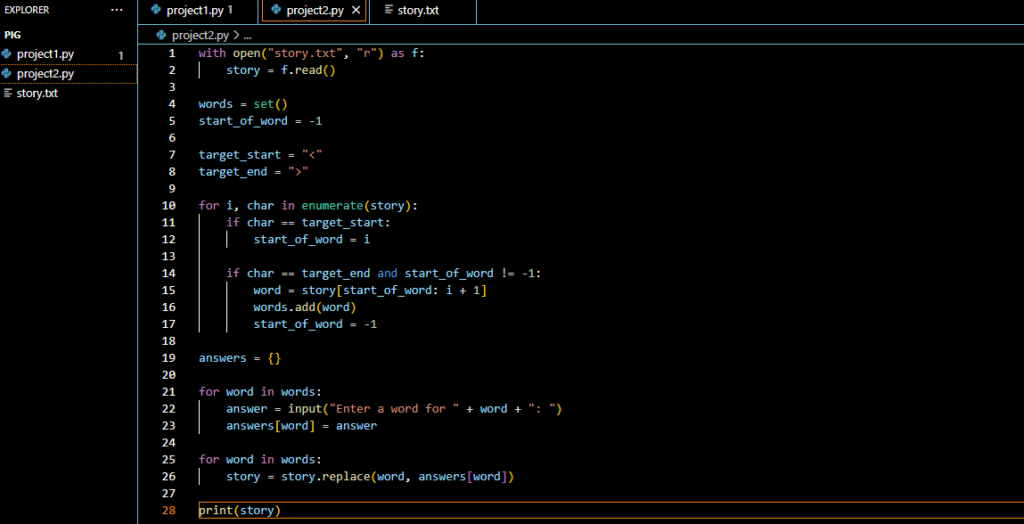Click project2.py name in breadcrumb path

200,35
